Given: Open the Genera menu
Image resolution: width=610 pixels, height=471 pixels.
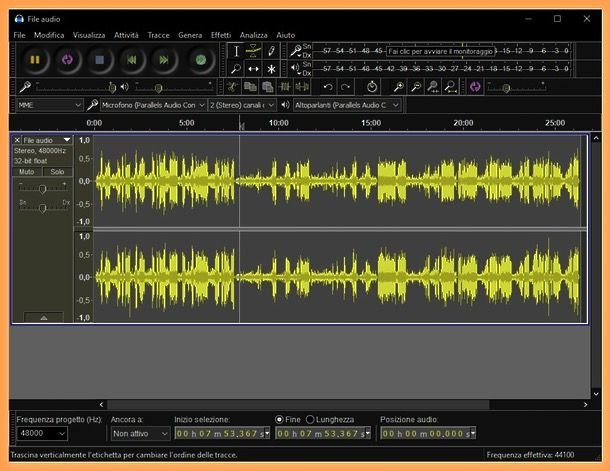Looking at the screenshot, I should pos(190,35).
